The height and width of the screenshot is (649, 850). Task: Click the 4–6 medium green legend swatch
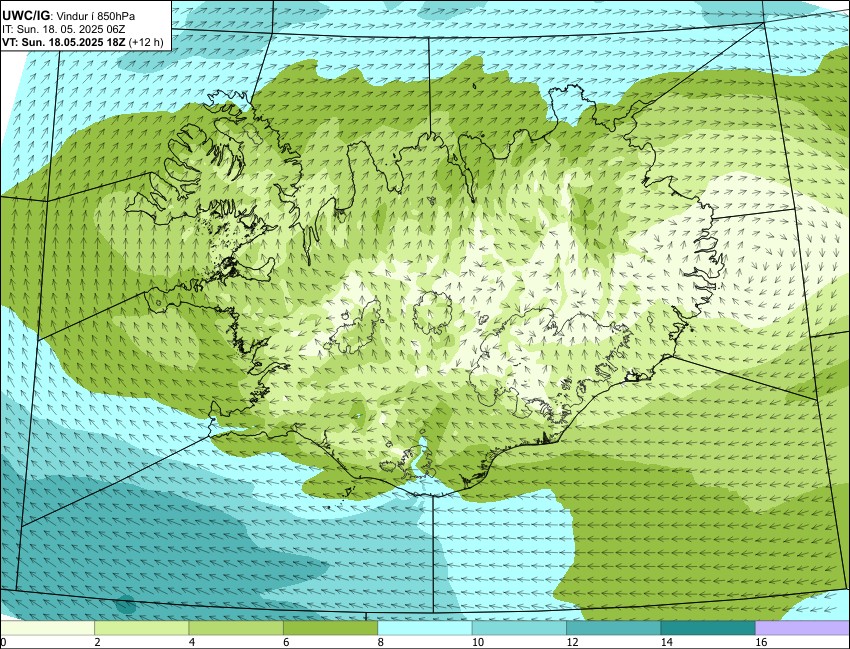point(236,628)
